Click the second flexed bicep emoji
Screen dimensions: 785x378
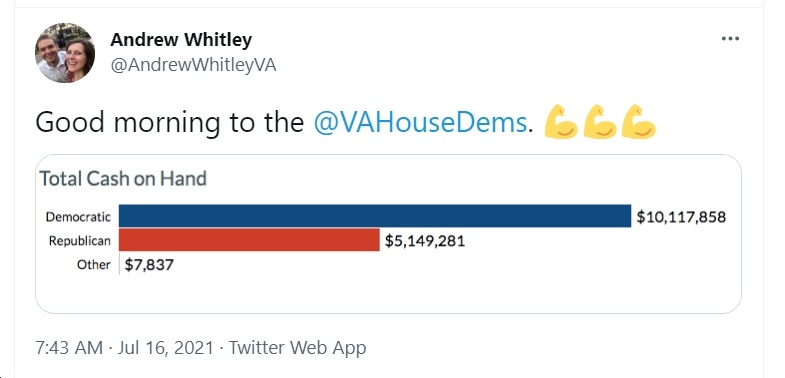coord(600,122)
